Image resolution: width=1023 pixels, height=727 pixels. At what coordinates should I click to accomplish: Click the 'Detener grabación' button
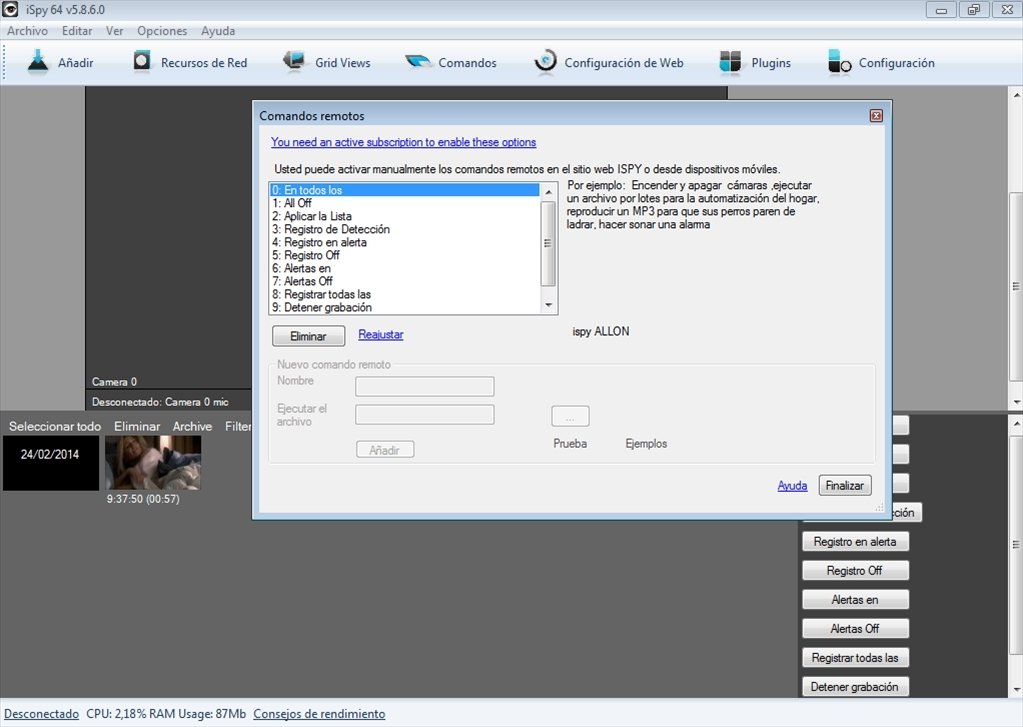coord(855,687)
